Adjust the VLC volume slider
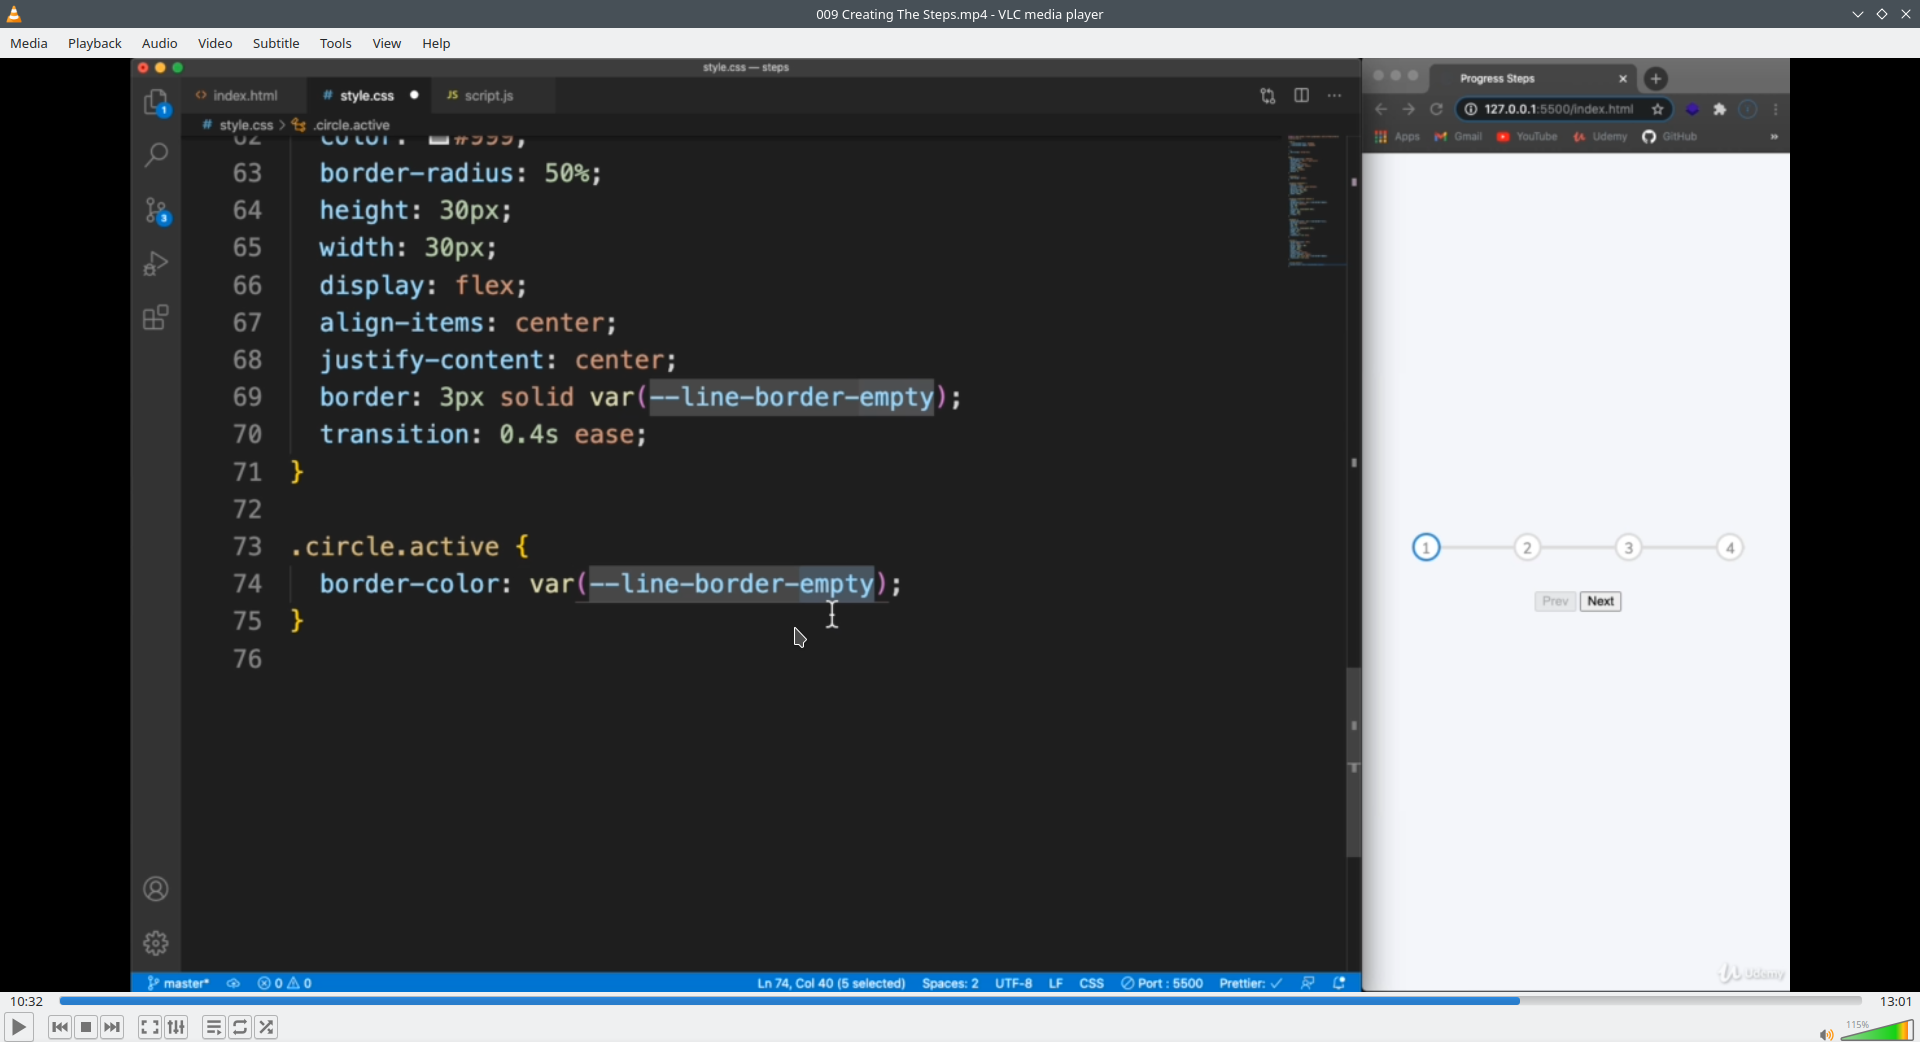This screenshot has height=1042, width=1920. (x=1878, y=1031)
